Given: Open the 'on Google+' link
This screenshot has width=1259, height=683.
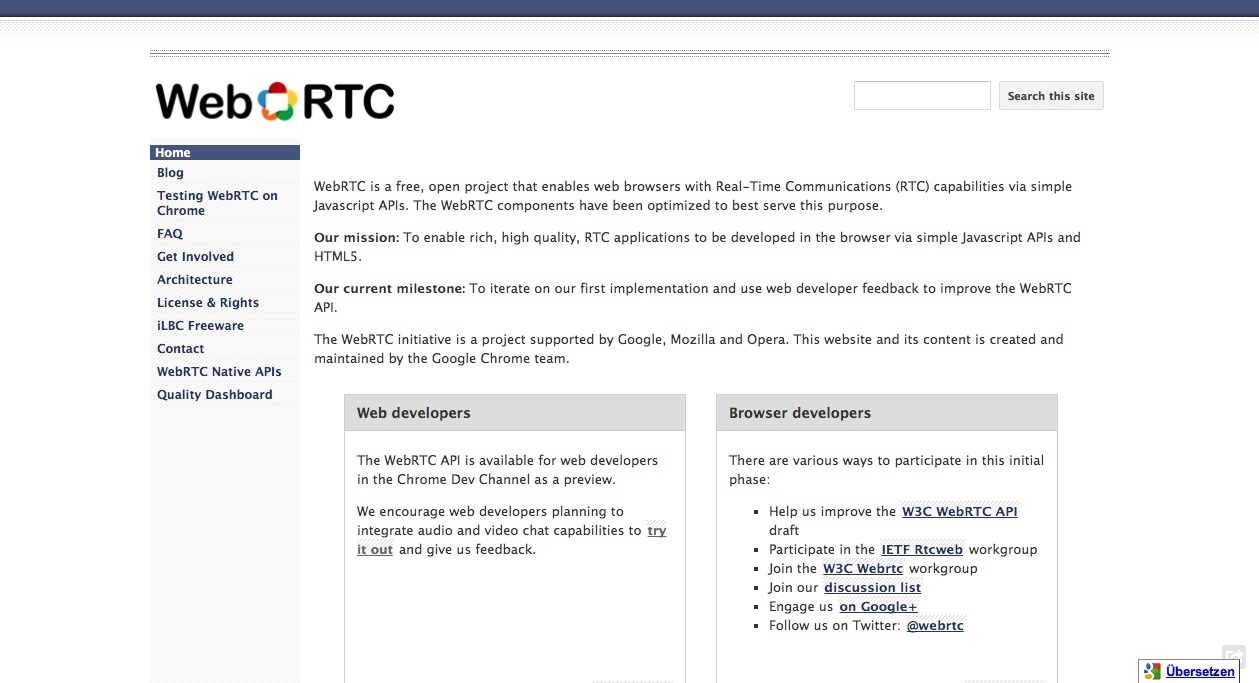Looking at the screenshot, I should [878, 607].
